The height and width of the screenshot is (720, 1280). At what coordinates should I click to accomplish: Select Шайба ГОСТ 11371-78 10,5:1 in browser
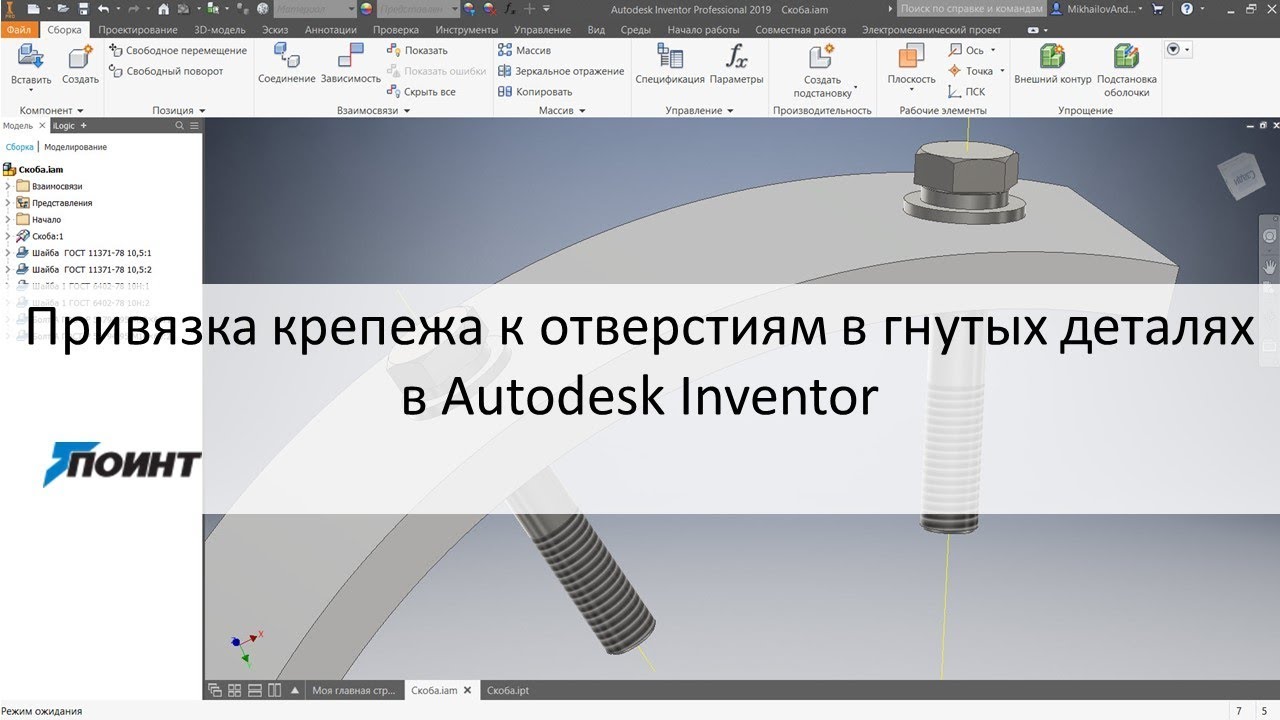(x=91, y=253)
